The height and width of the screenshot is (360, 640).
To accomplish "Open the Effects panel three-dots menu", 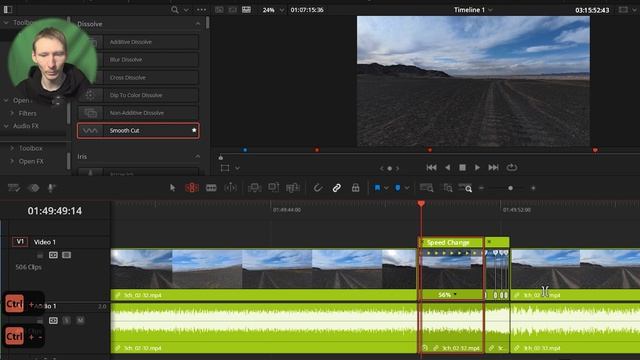I will 202,10.
